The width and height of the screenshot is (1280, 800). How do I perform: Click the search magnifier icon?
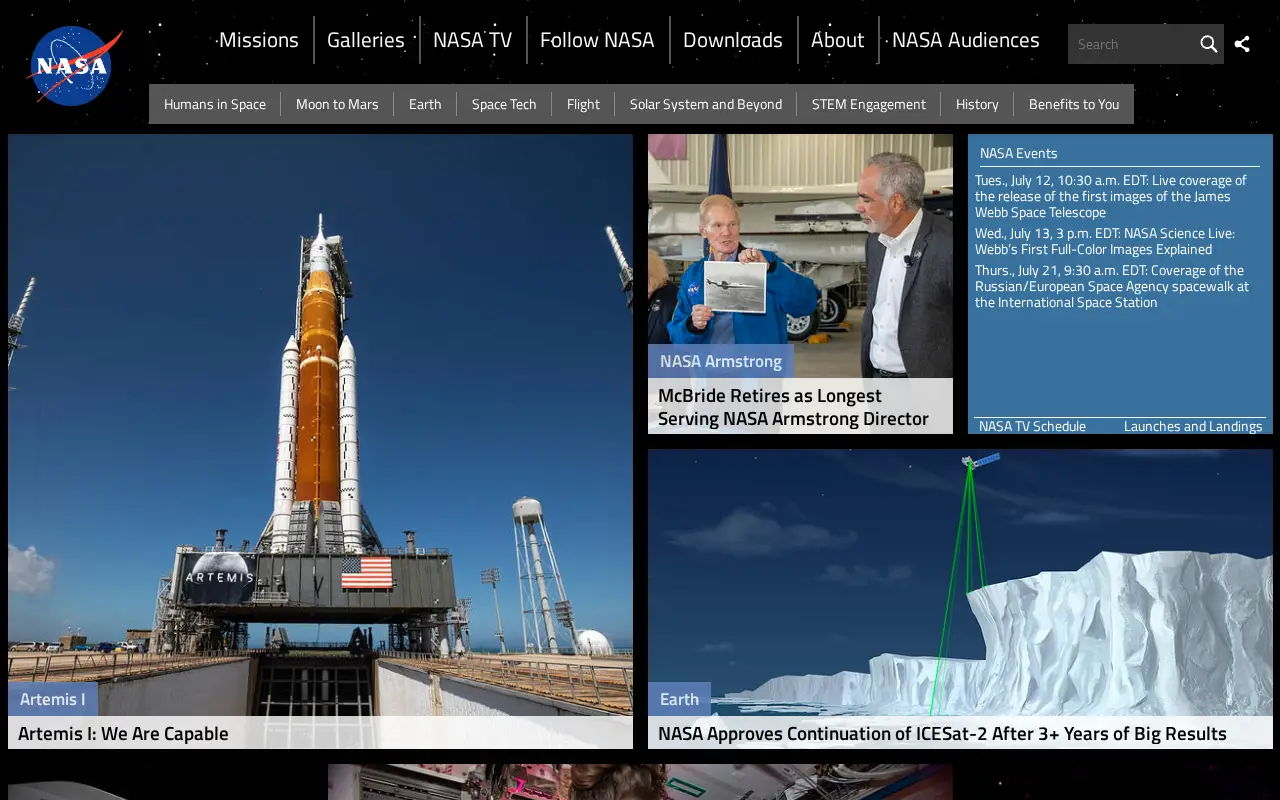pos(1208,44)
